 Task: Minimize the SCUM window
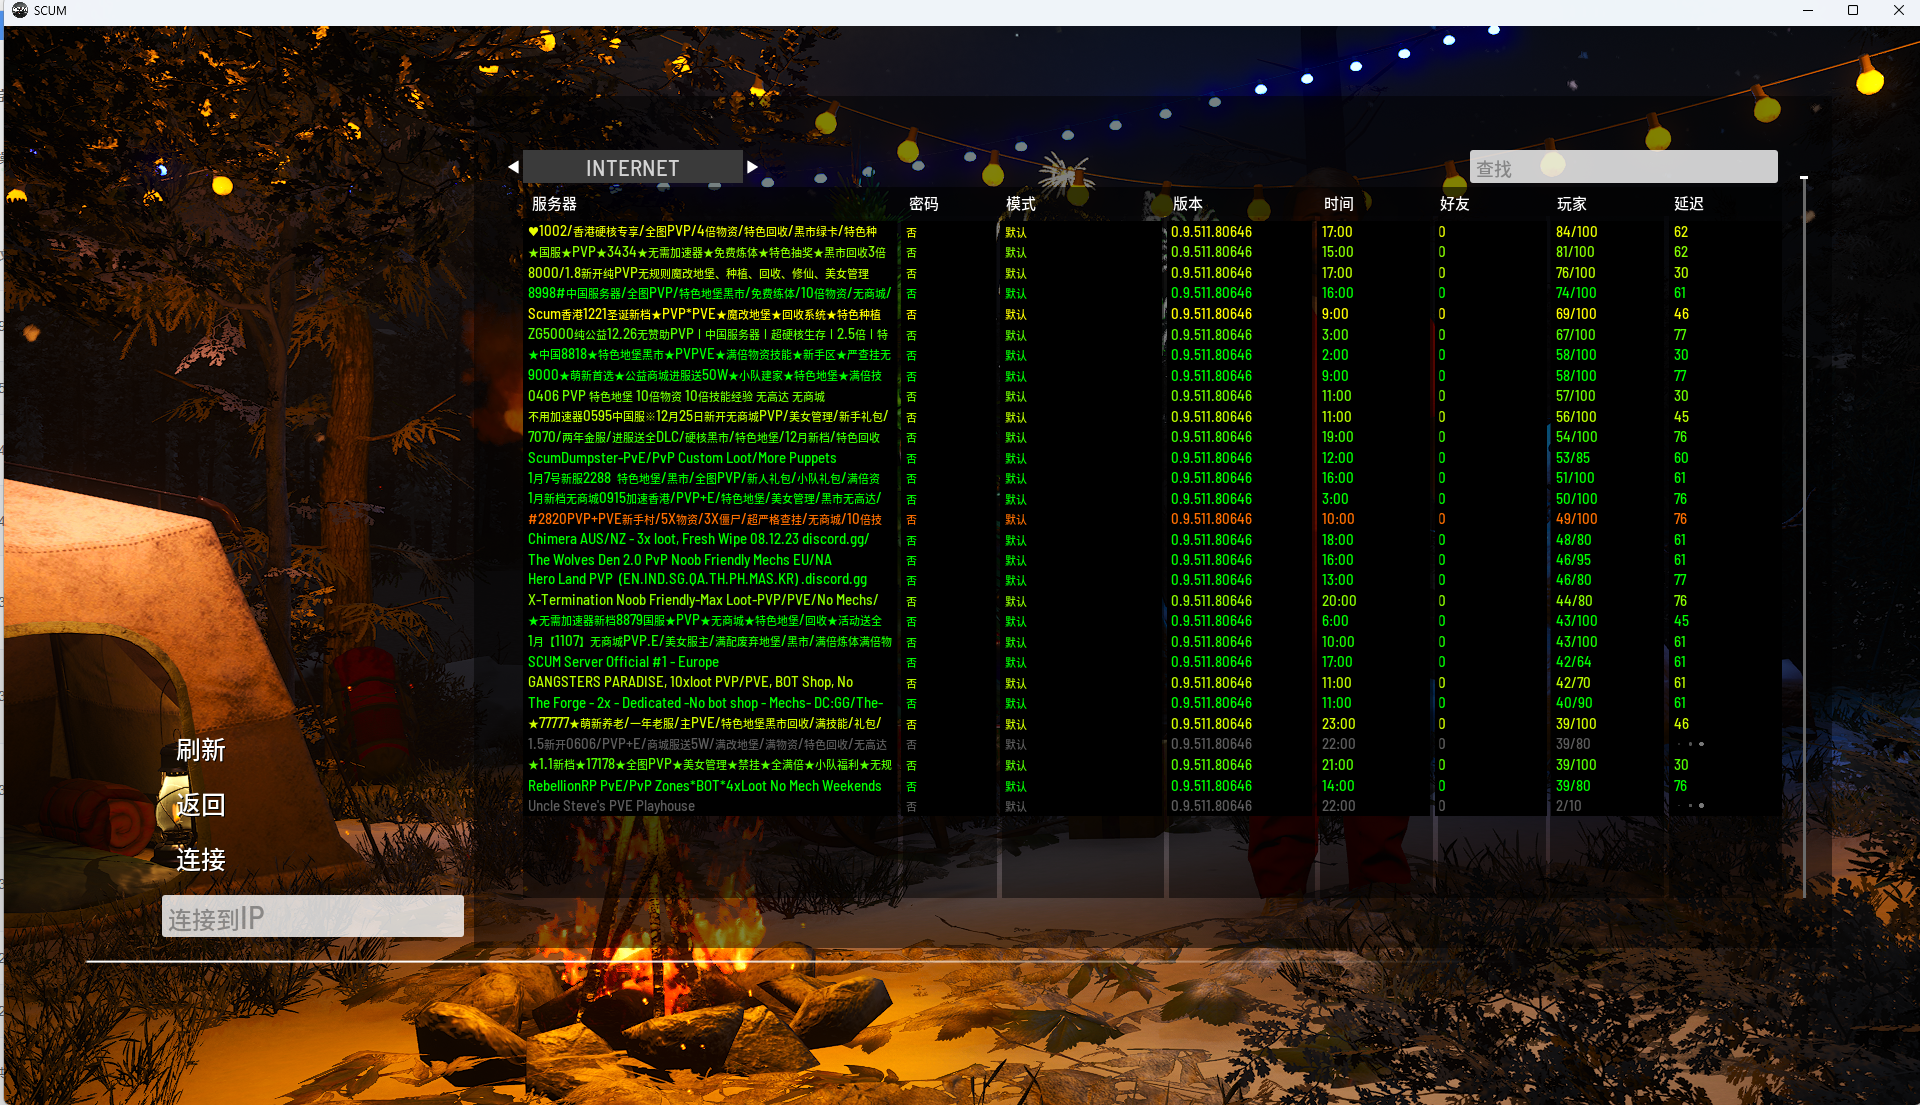pos(1808,10)
